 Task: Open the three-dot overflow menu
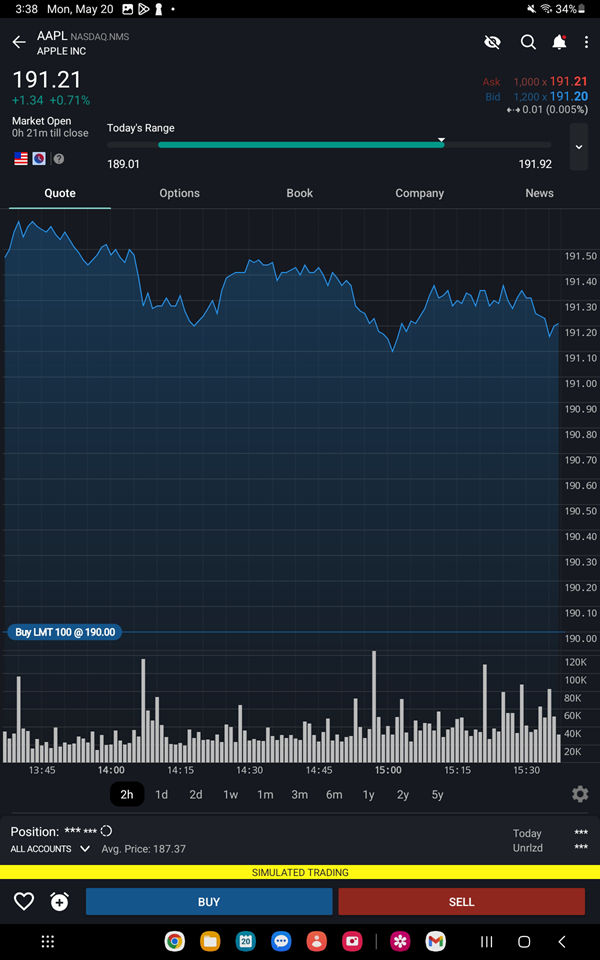pos(586,42)
